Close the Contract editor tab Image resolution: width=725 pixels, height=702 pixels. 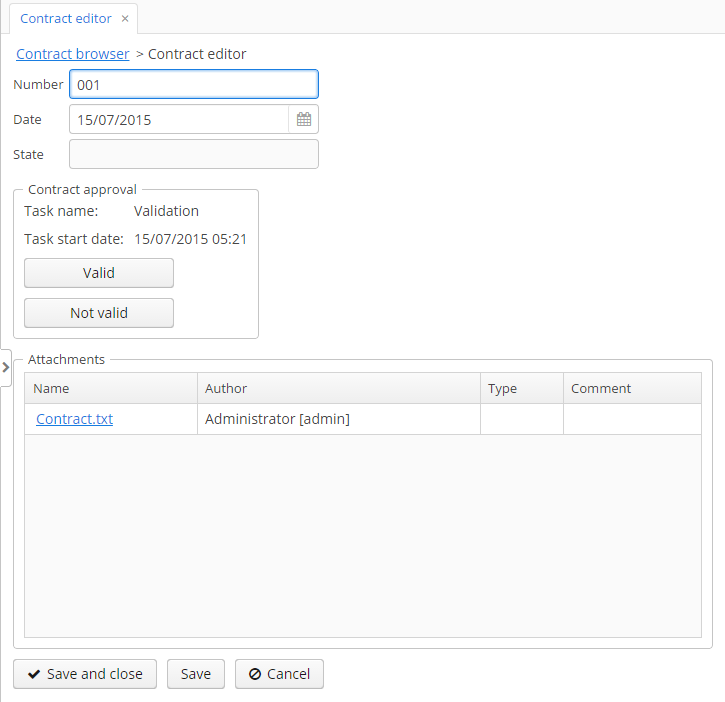coord(125,19)
